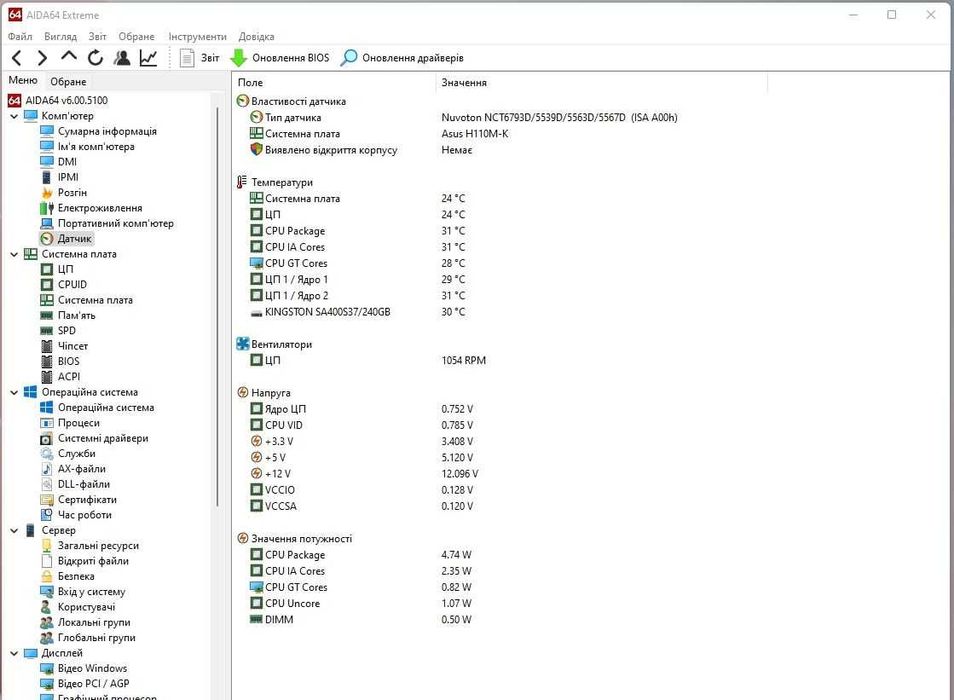The image size is (954, 700).
Task: Refresh the sensor readings
Action: (95, 58)
